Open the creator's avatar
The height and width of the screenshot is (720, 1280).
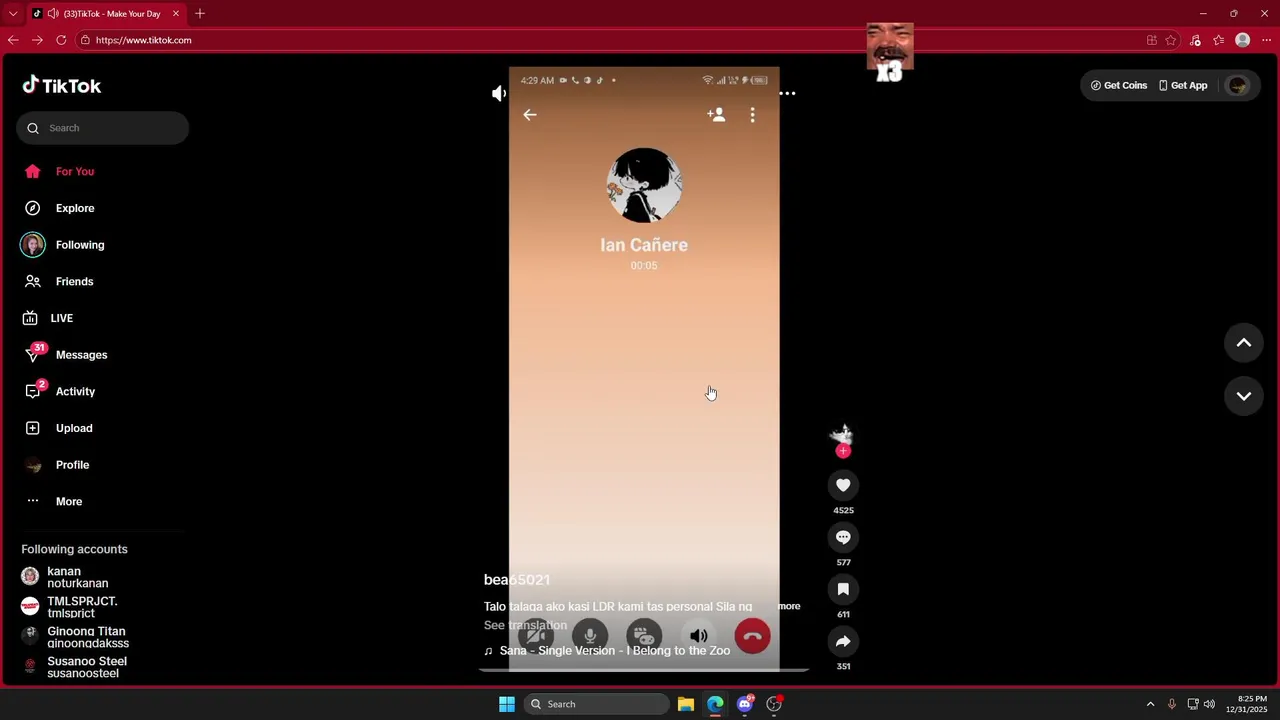pyautogui.click(x=842, y=434)
